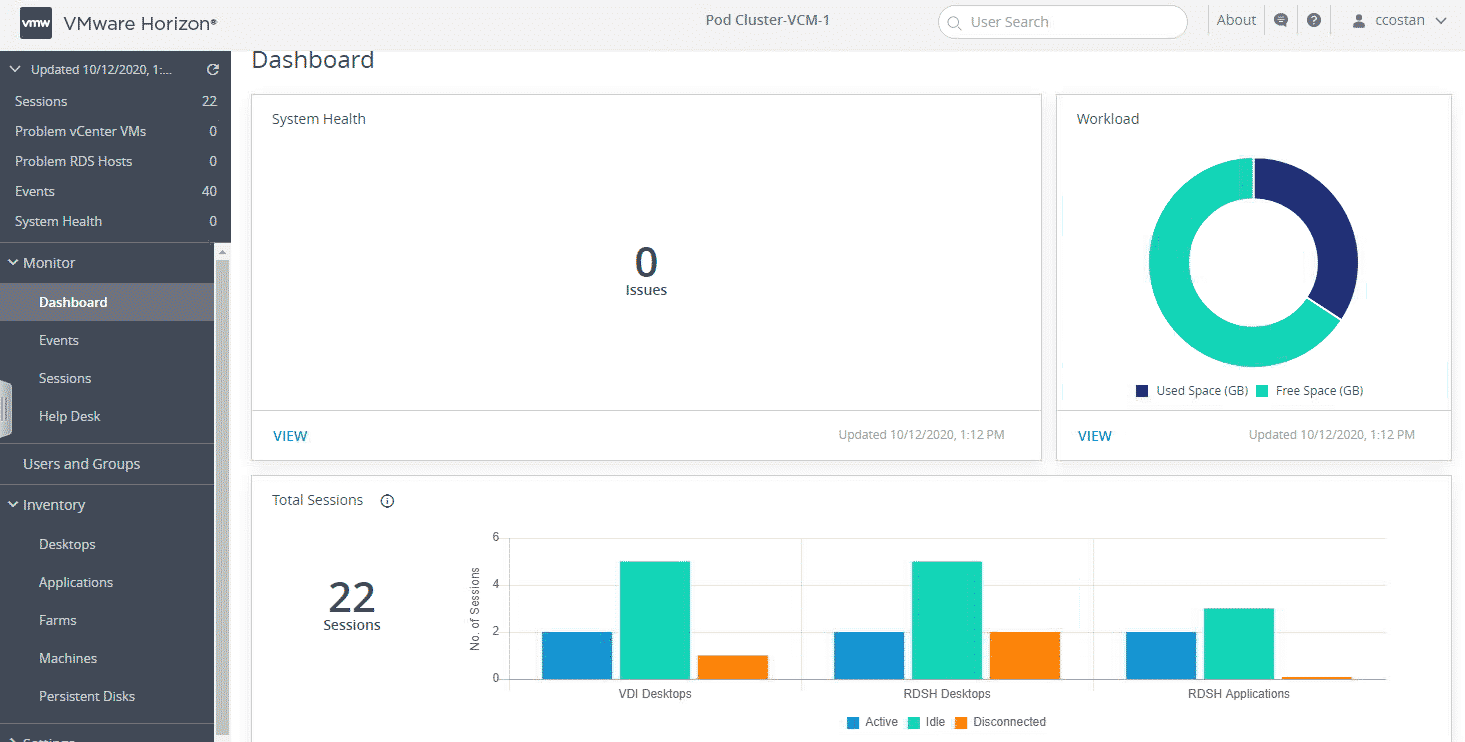Click the Workload card title
This screenshot has height=742, width=1465.
pyautogui.click(x=1108, y=119)
